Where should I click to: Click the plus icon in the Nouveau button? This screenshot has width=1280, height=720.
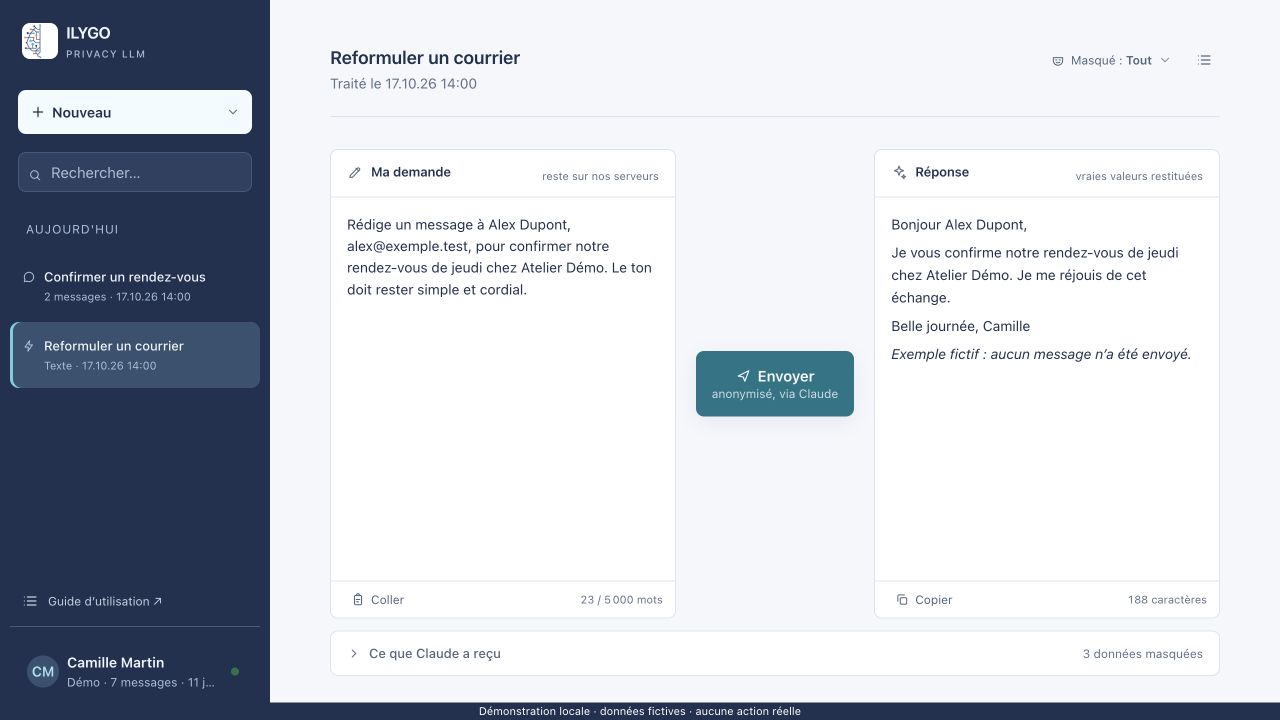[38, 112]
